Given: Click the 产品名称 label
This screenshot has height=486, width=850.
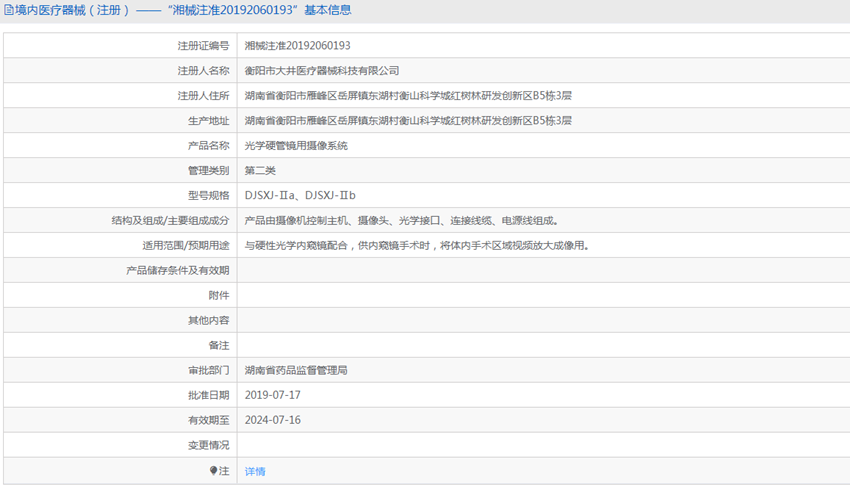Looking at the screenshot, I should tap(208, 145).
